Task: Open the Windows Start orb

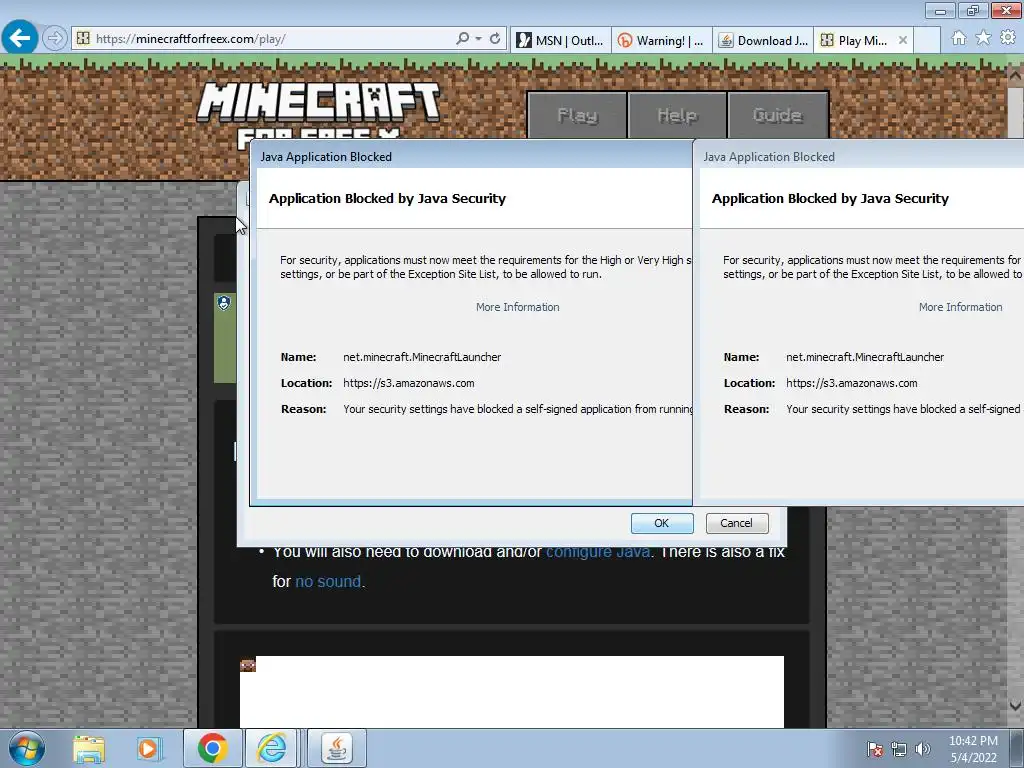Action: point(26,748)
